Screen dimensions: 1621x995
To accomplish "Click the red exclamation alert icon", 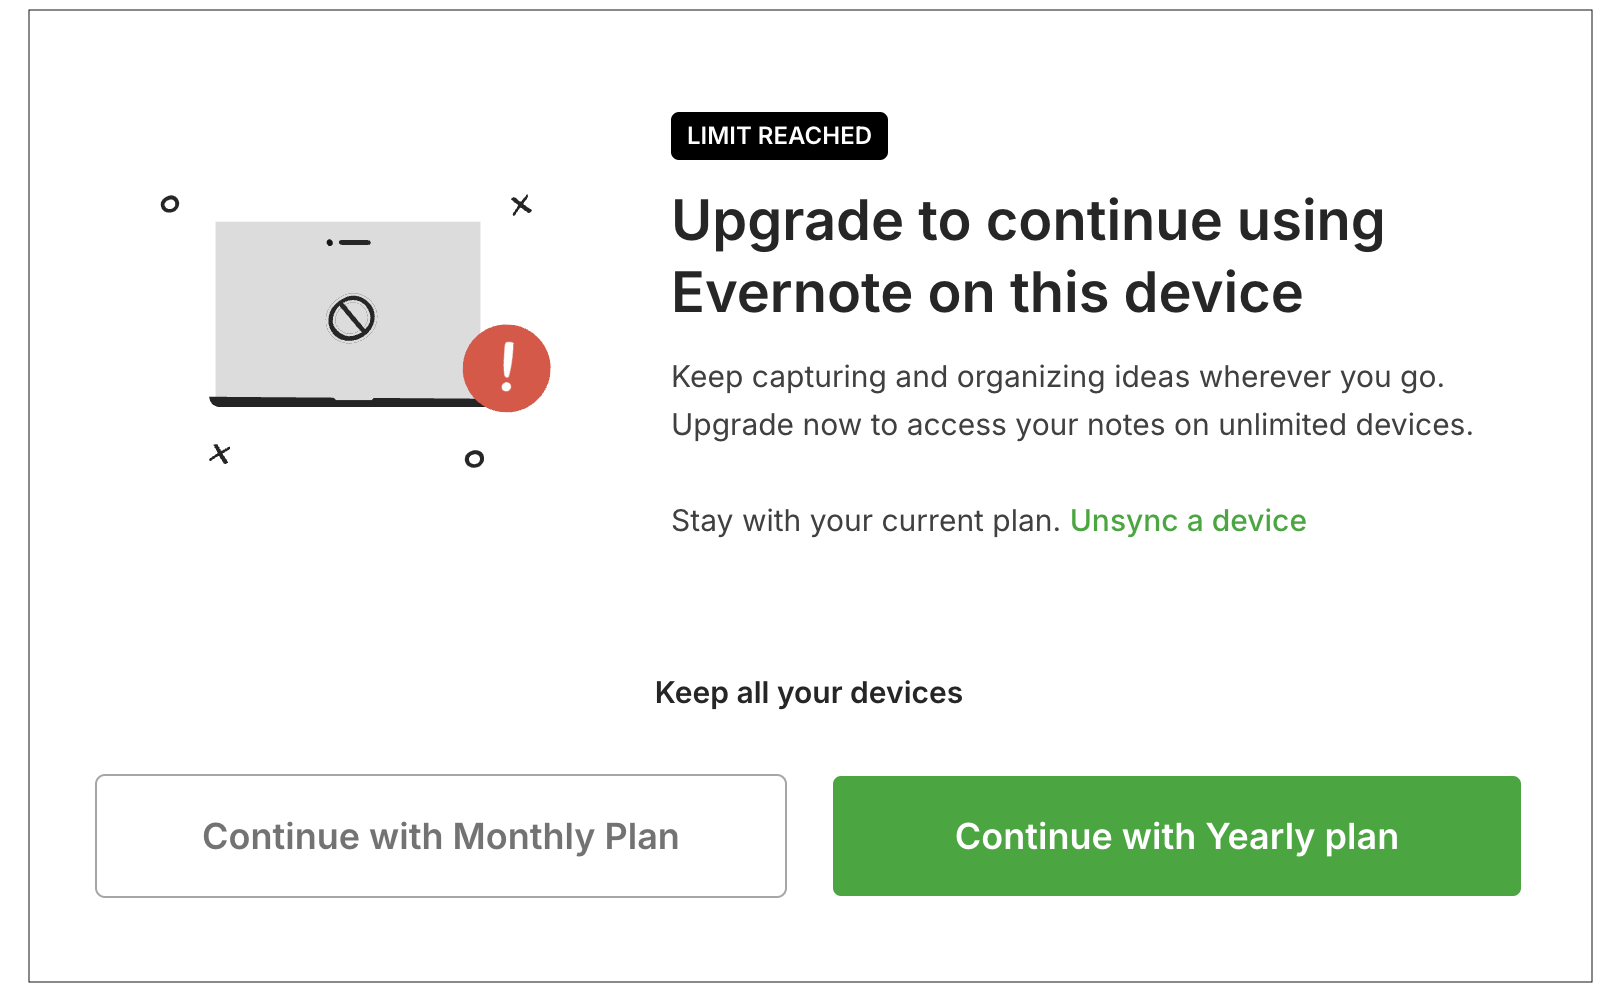I will click(506, 368).
